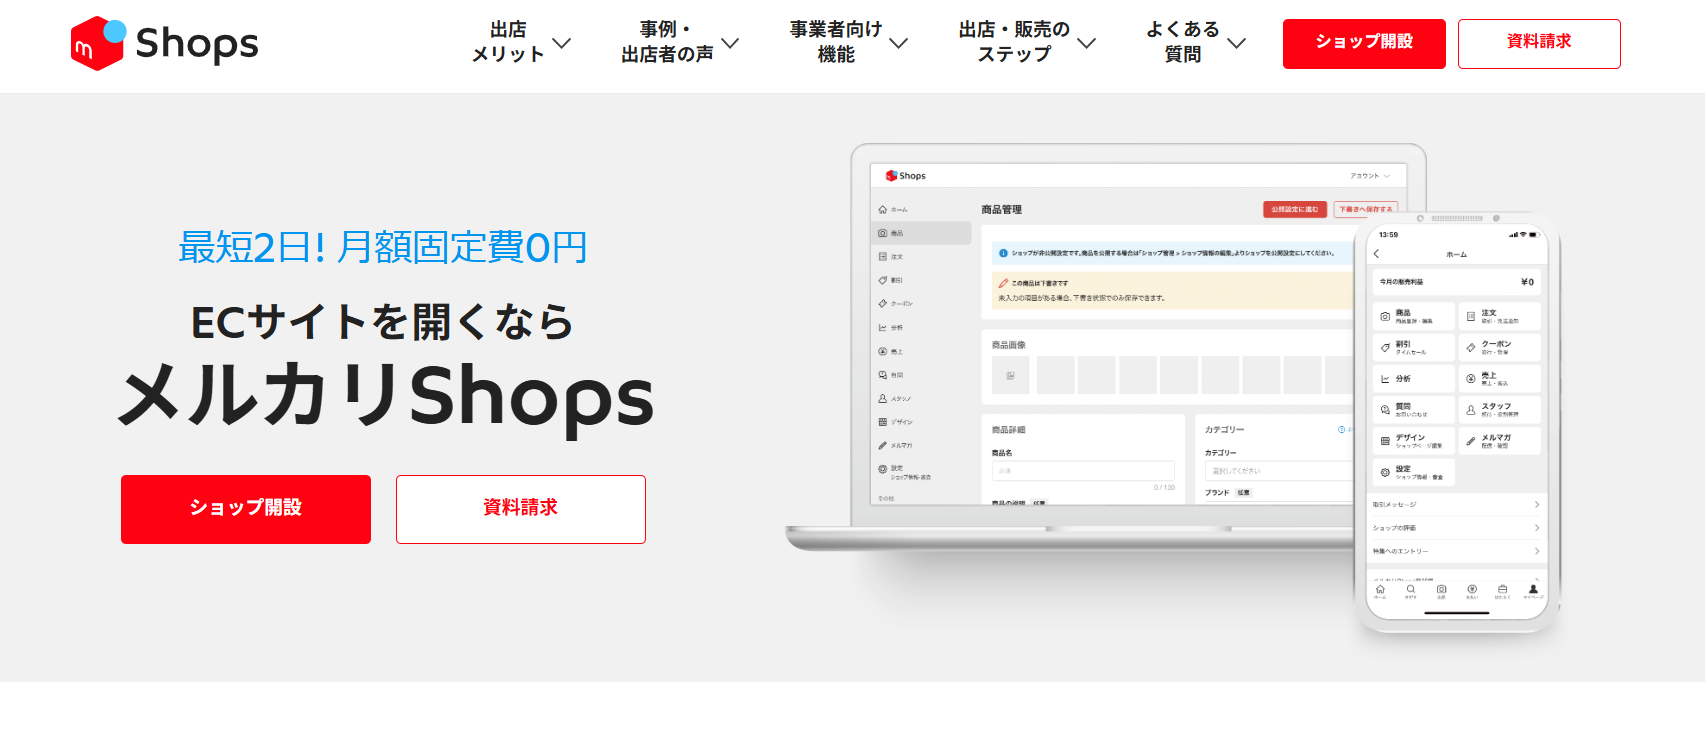Tap home icon in phone bottom bar

click(x=1380, y=591)
